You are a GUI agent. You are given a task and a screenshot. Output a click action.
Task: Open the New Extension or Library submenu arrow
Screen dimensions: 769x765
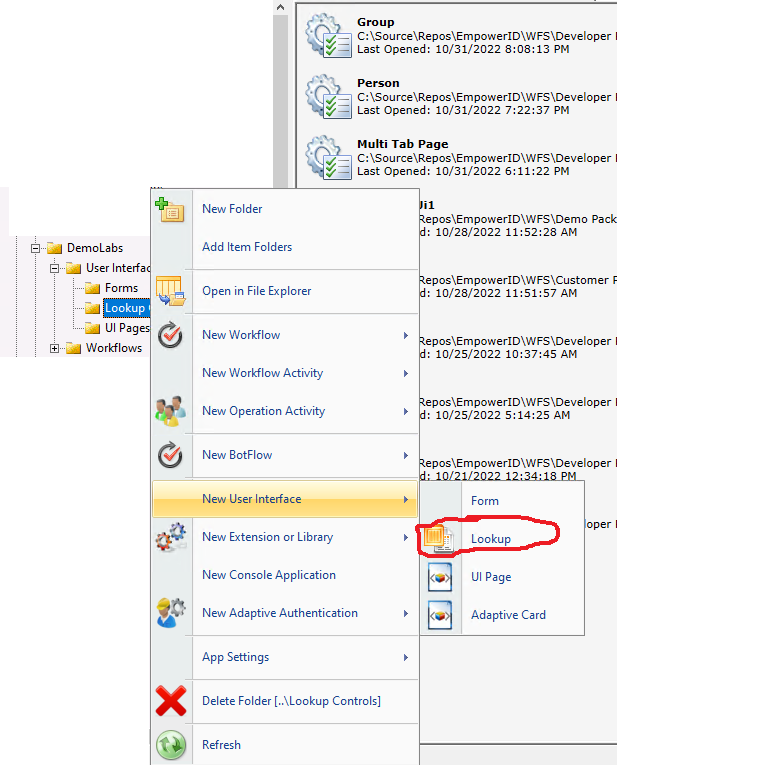pyautogui.click(x=406, y=537)
